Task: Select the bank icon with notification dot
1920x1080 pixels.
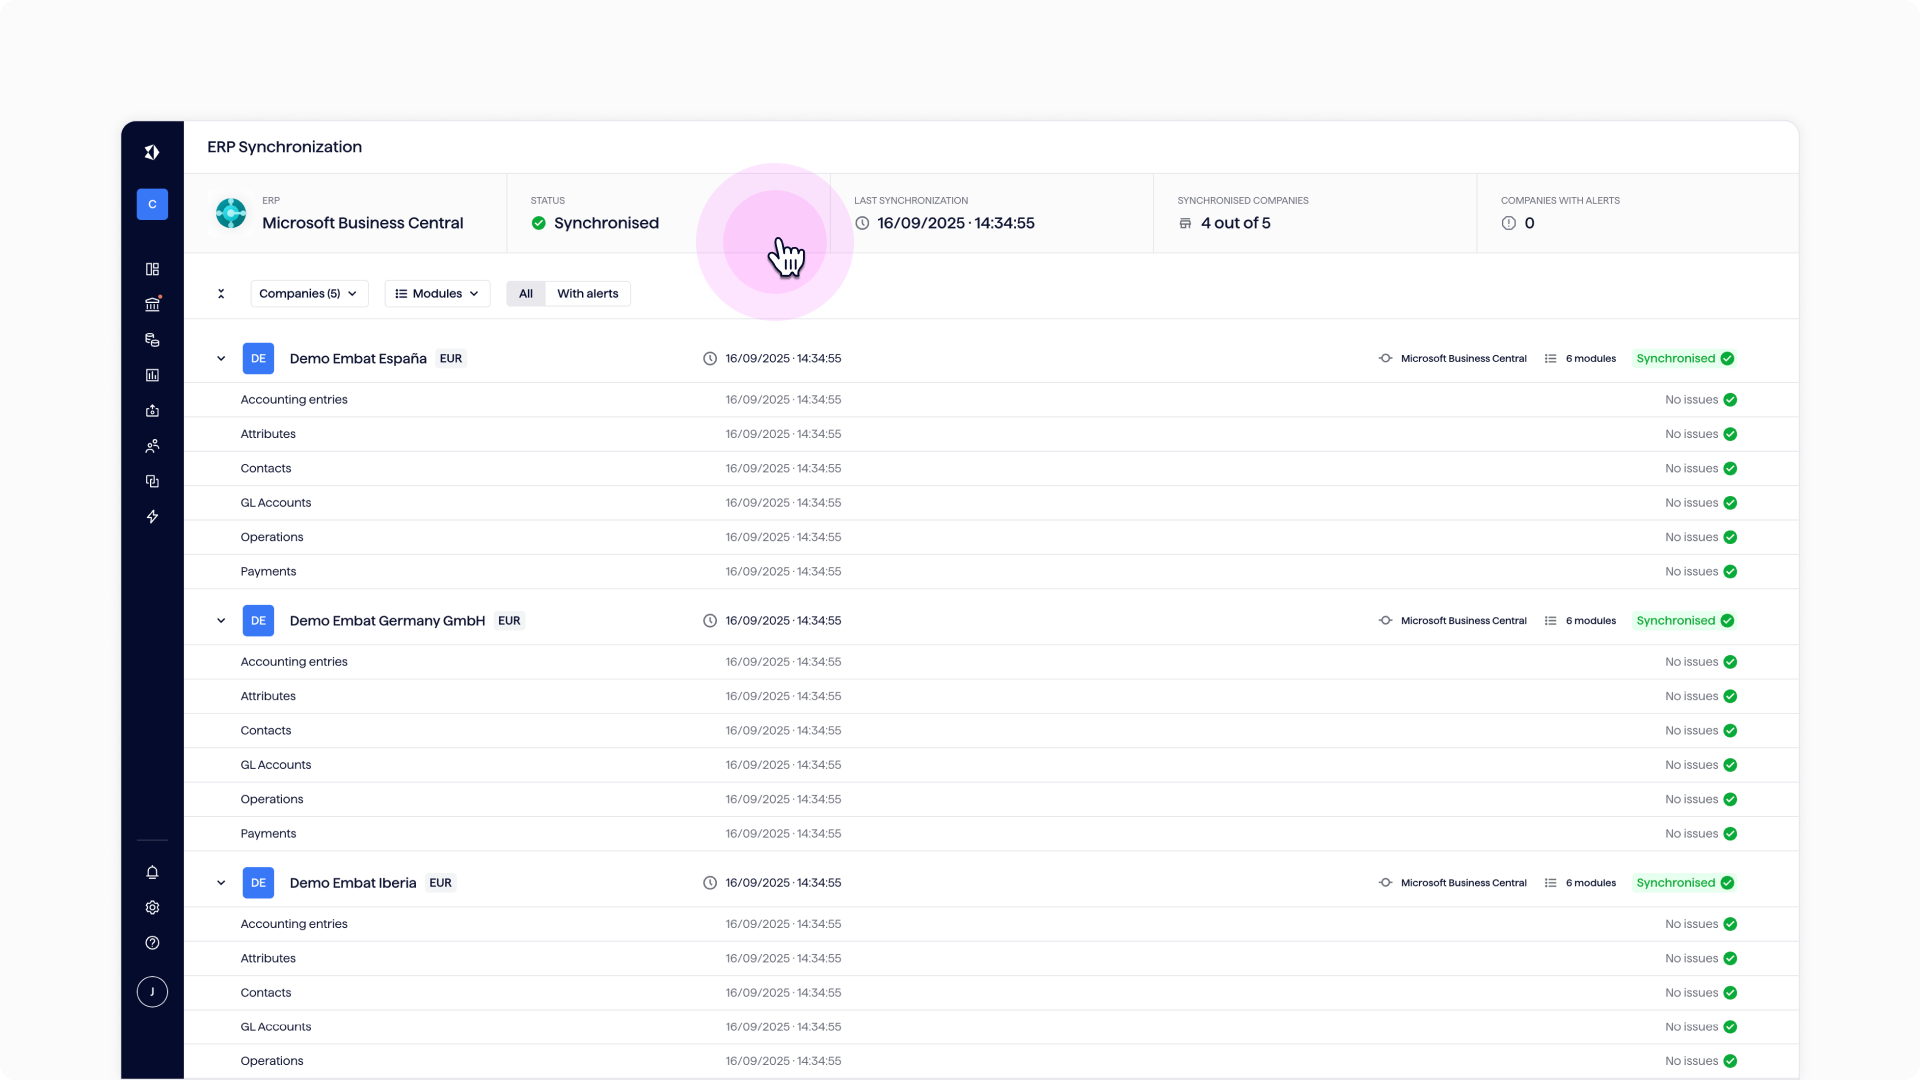Action: [152, 304]
